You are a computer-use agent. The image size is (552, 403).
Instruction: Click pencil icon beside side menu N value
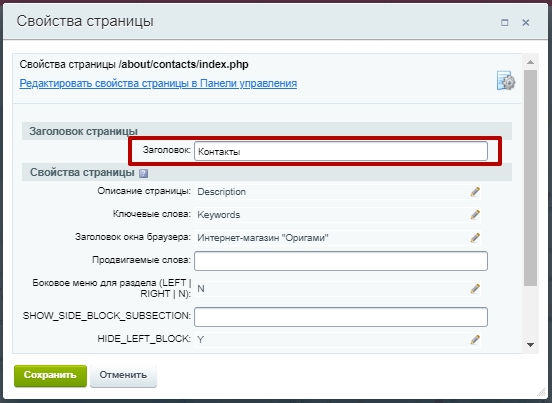point(475,289)
